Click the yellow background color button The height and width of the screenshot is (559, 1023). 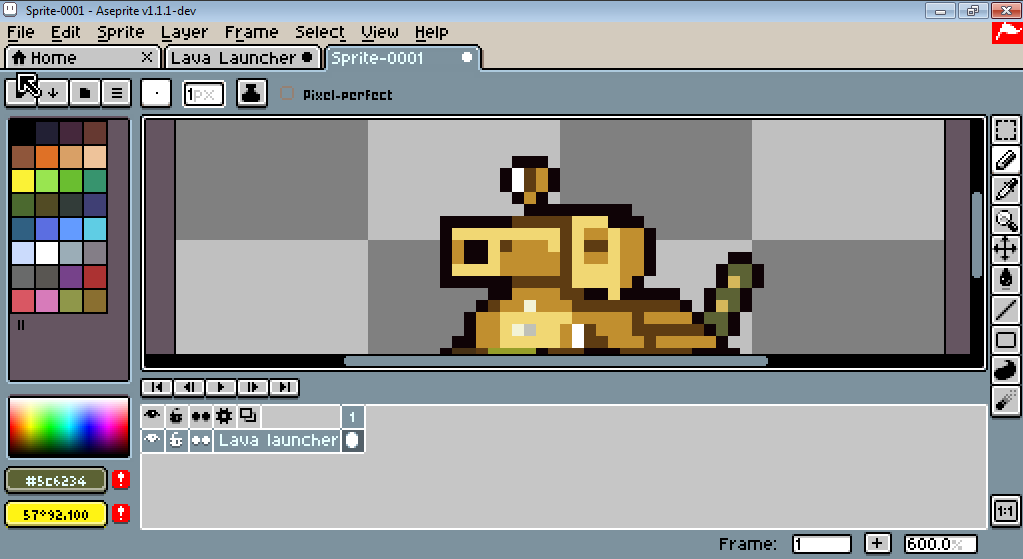(x=56, y=515)
